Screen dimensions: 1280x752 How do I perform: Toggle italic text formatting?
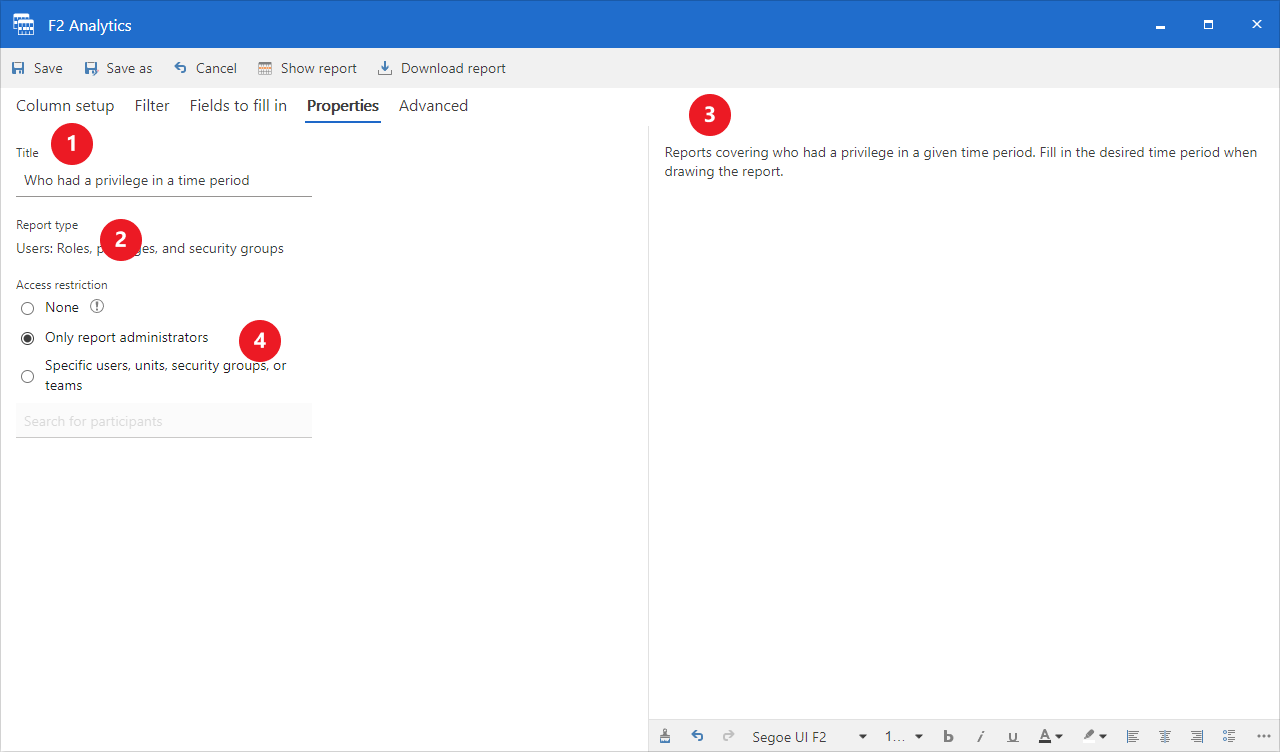tap(980, 737)
